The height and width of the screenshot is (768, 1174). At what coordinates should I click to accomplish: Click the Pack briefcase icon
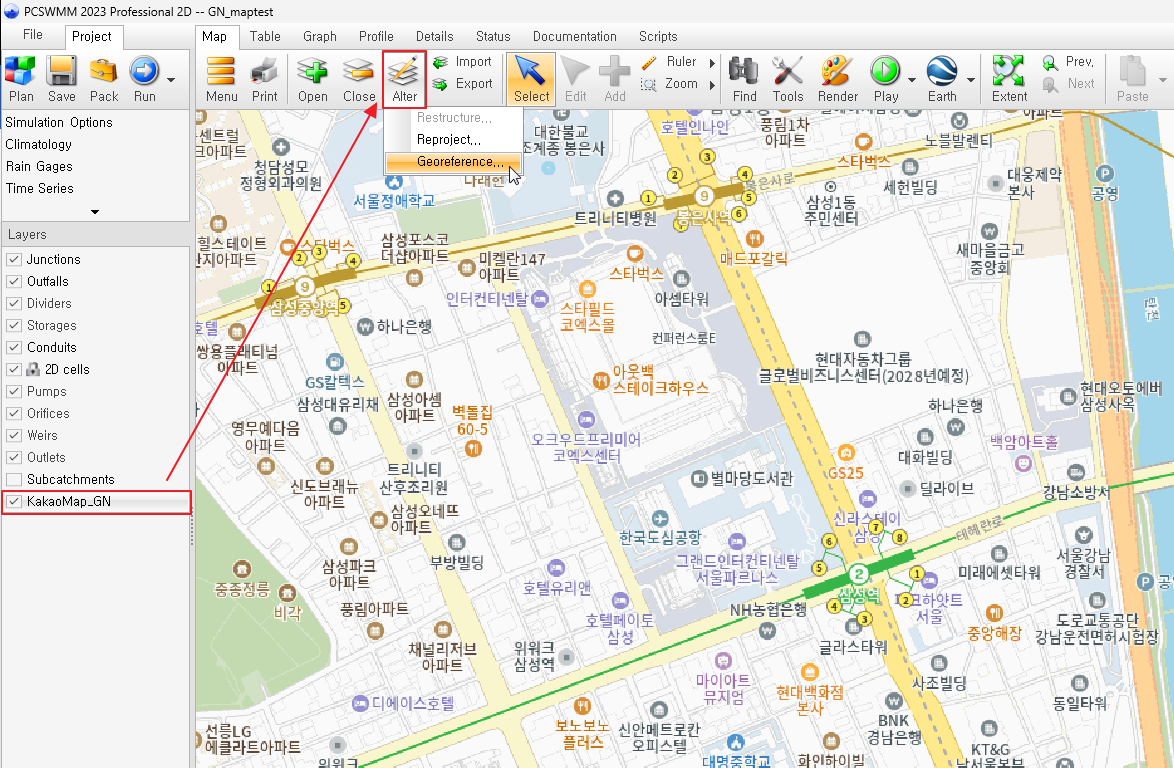pyautogui.click(x=103, y=71)
